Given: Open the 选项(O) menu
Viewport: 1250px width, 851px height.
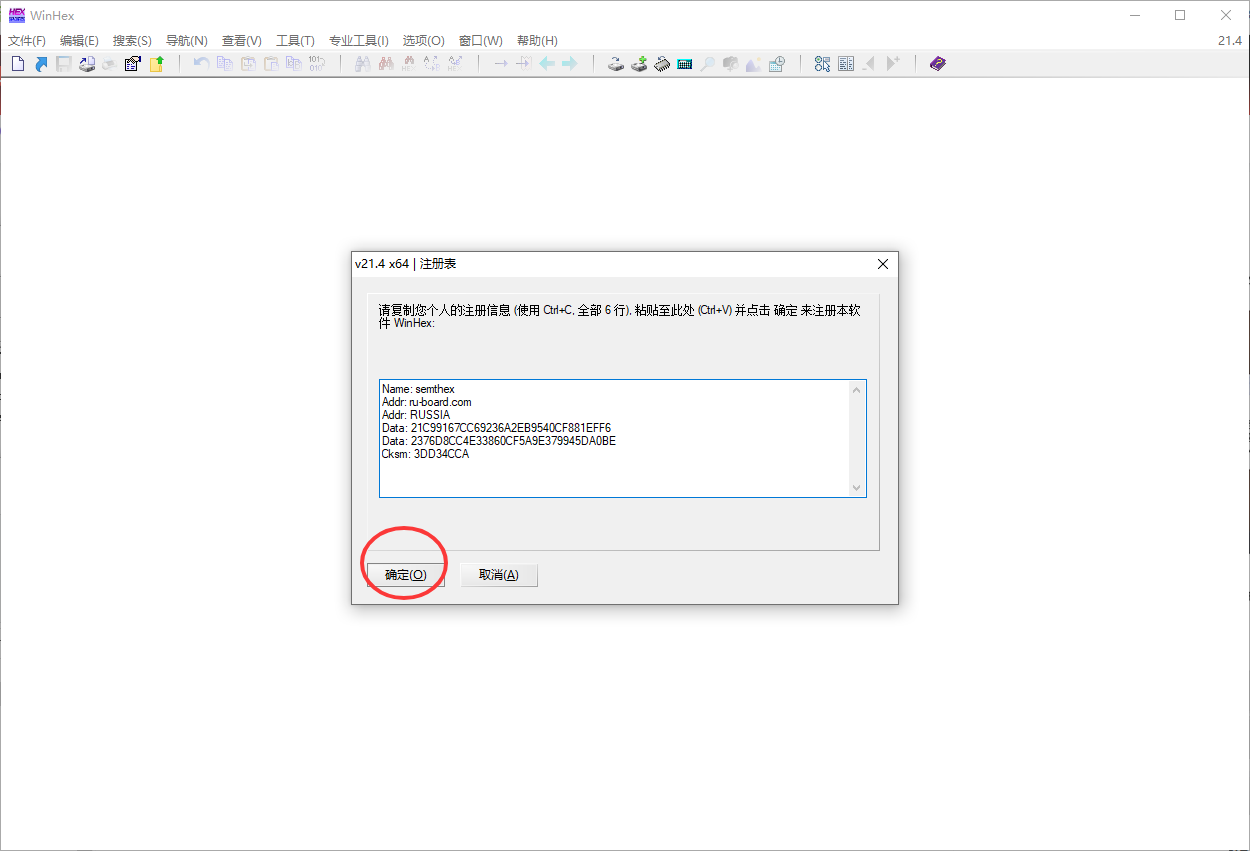Looking at the screenshot, I should 423,41.
